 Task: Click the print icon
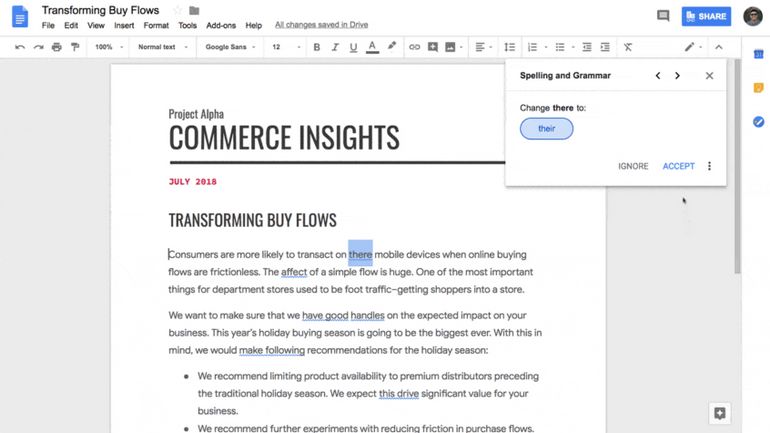[x=57, y=47]
